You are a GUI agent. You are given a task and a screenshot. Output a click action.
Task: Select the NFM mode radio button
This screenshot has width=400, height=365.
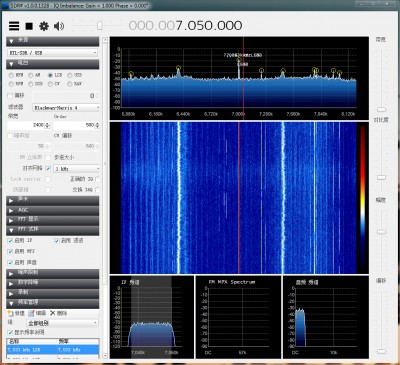[x=11, y=75]
